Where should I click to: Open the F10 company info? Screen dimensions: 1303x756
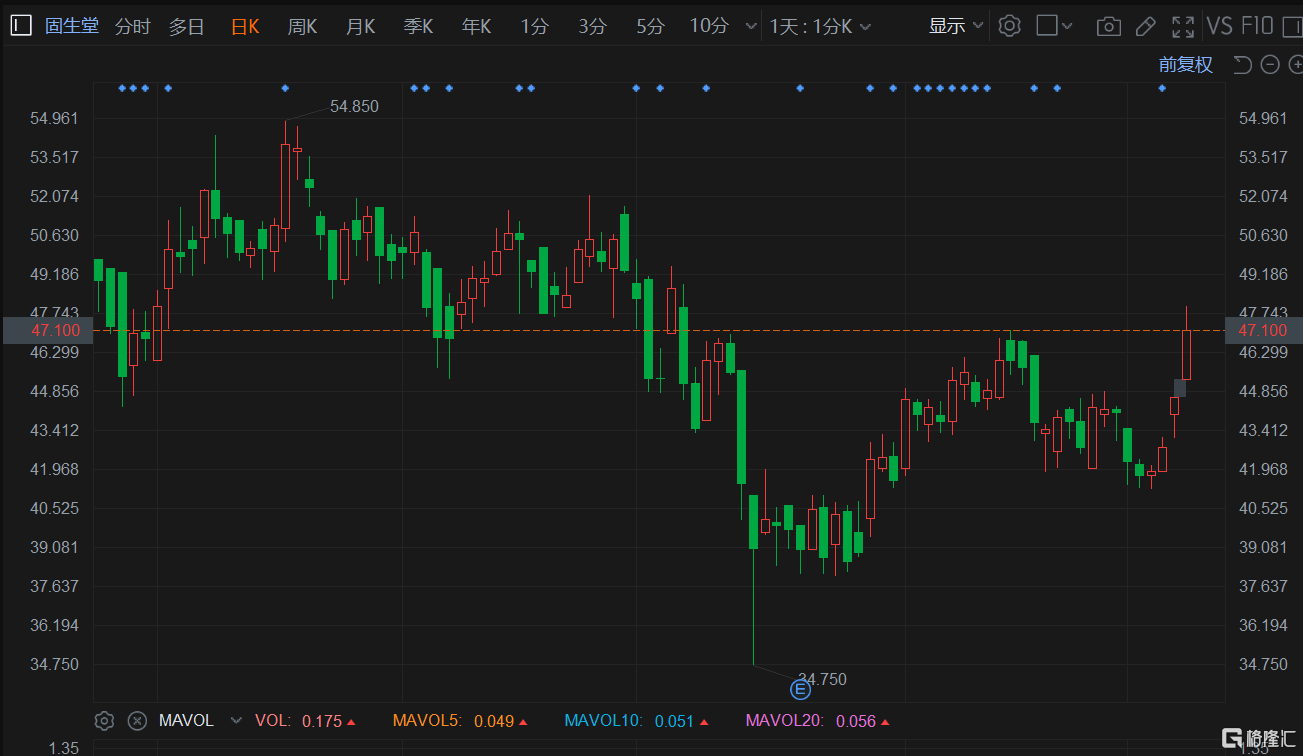coord(1257,26)
